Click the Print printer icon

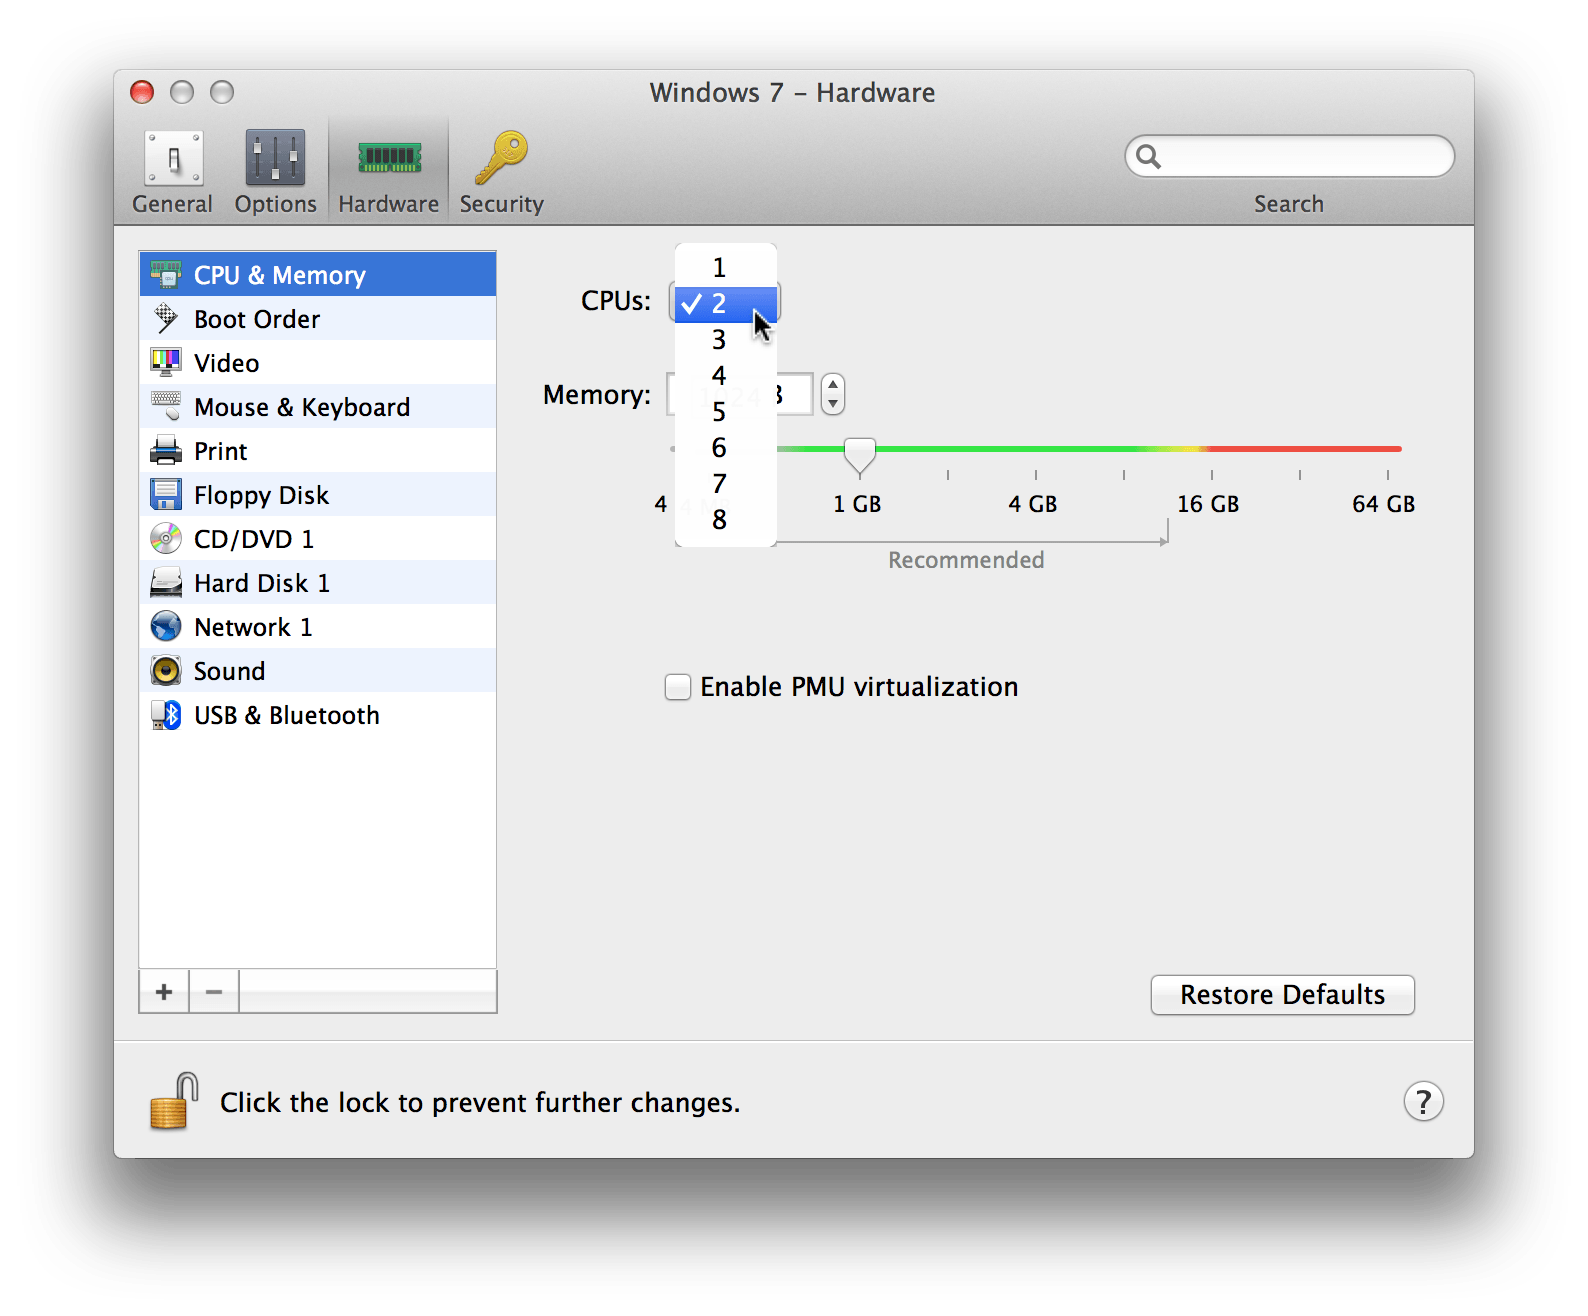coord(166,450)
